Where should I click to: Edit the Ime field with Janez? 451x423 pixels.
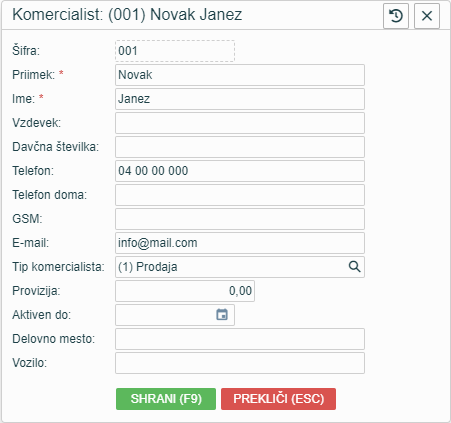coord(240,99)
